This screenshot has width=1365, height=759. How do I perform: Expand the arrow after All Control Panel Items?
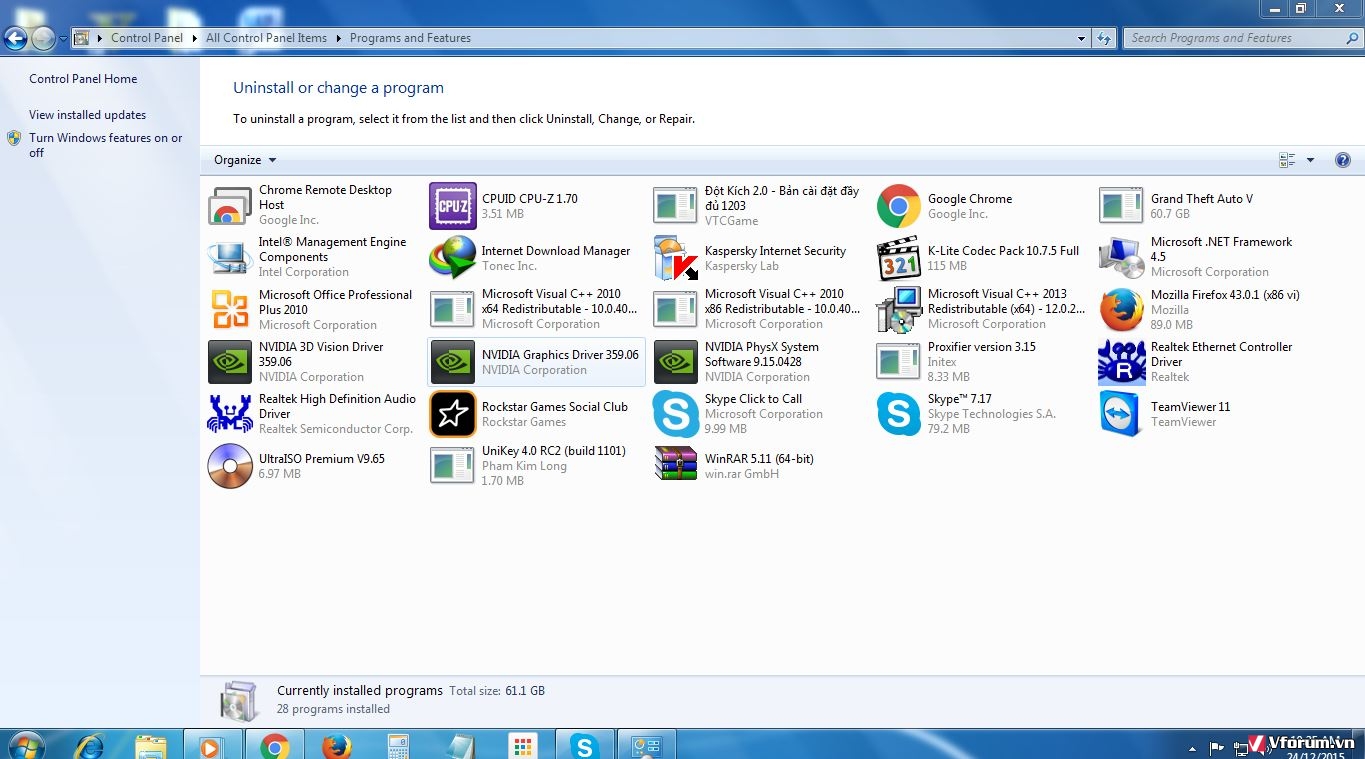tap(338, 38)
